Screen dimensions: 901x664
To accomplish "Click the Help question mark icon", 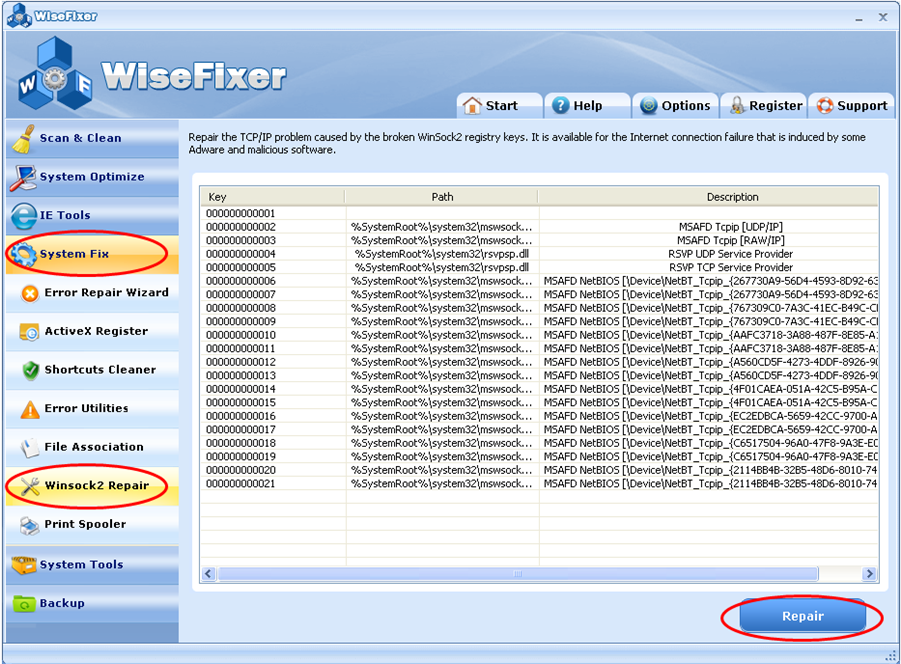I will [x=560, y=106].
